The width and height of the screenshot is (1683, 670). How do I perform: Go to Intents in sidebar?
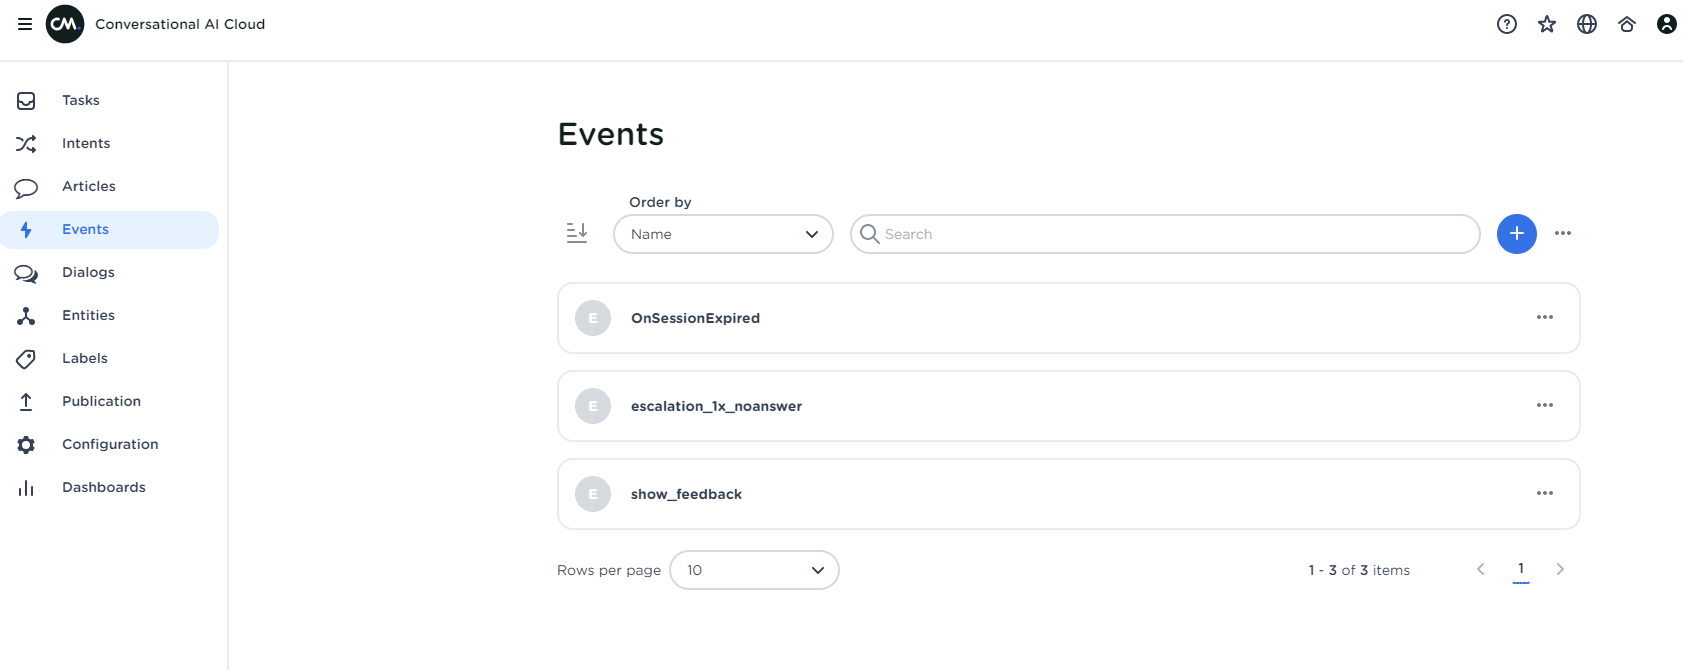pos(86,143)
